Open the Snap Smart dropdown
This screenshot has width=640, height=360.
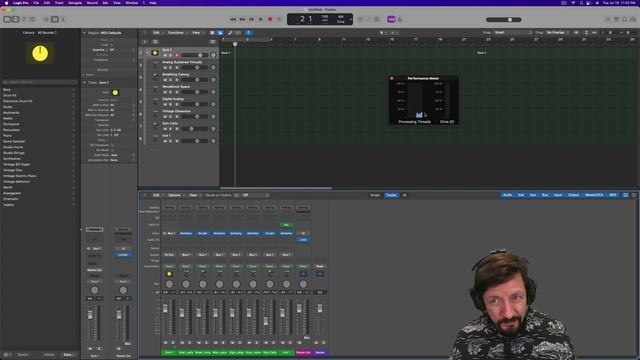pos(513,32)
